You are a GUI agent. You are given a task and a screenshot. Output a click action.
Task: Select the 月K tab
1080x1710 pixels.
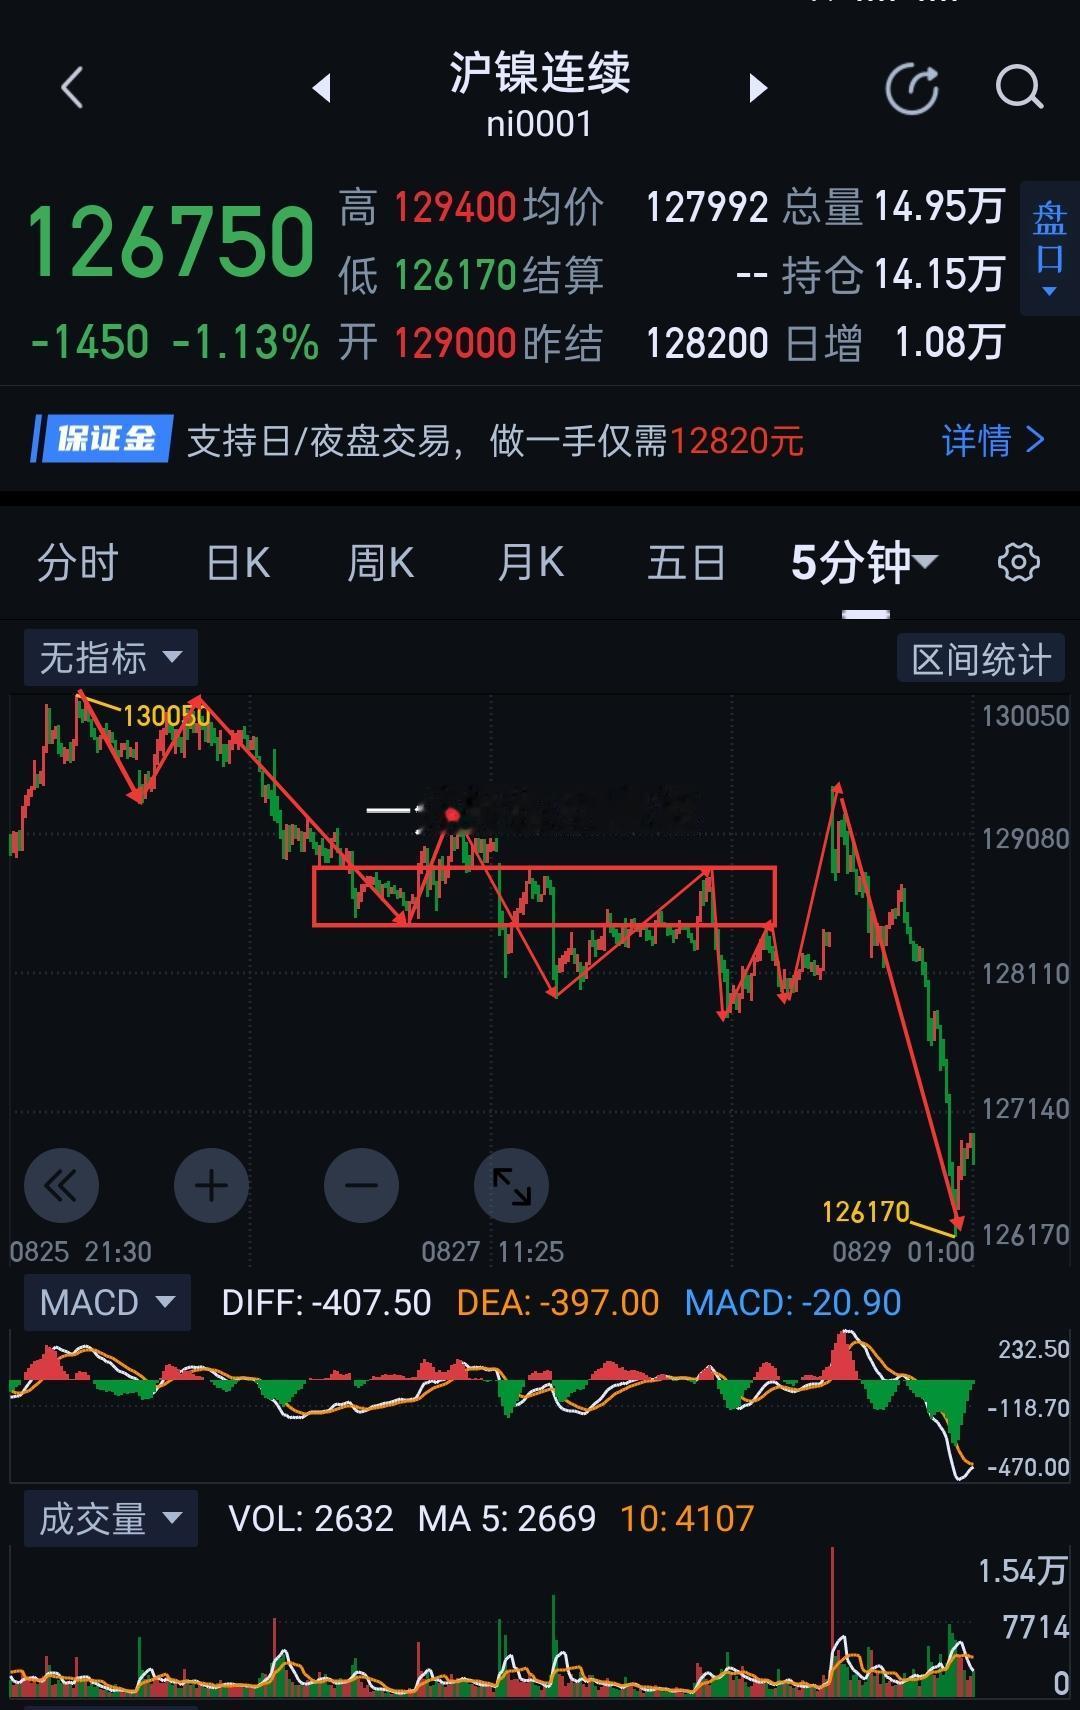coord(531,562)
